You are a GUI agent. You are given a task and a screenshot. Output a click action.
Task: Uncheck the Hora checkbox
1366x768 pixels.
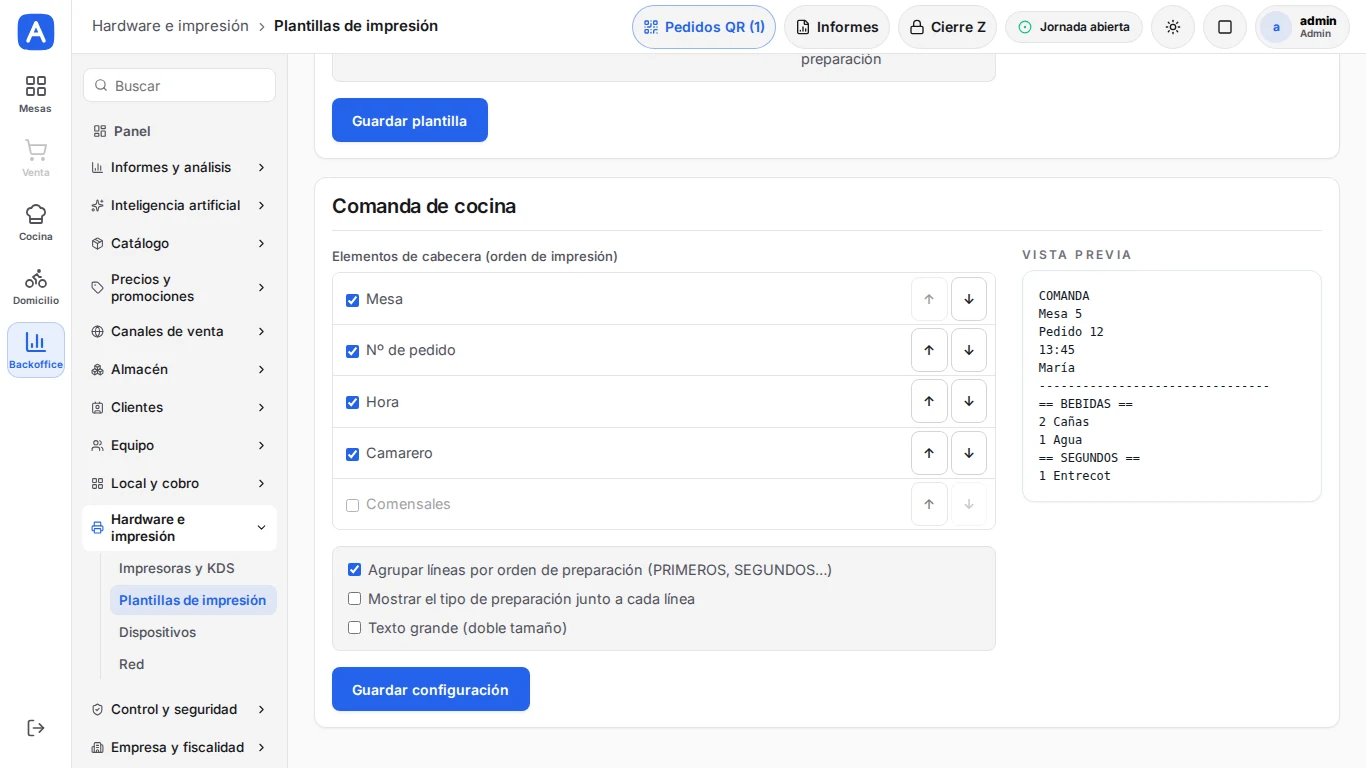pos(352,402)
